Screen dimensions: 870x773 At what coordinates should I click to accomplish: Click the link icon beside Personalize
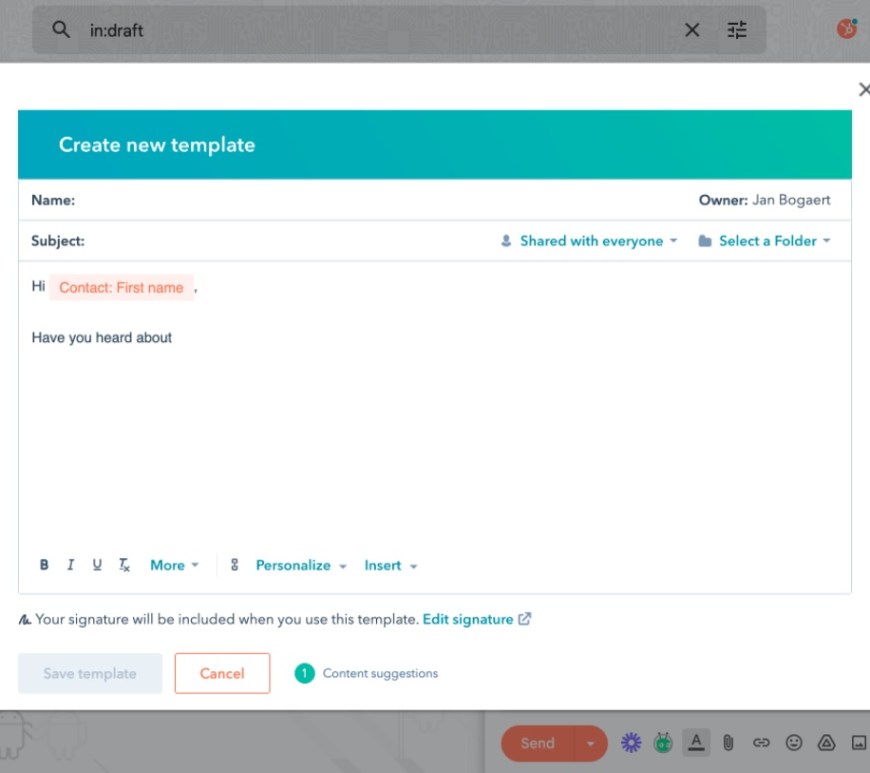click(x=234, y=565)
